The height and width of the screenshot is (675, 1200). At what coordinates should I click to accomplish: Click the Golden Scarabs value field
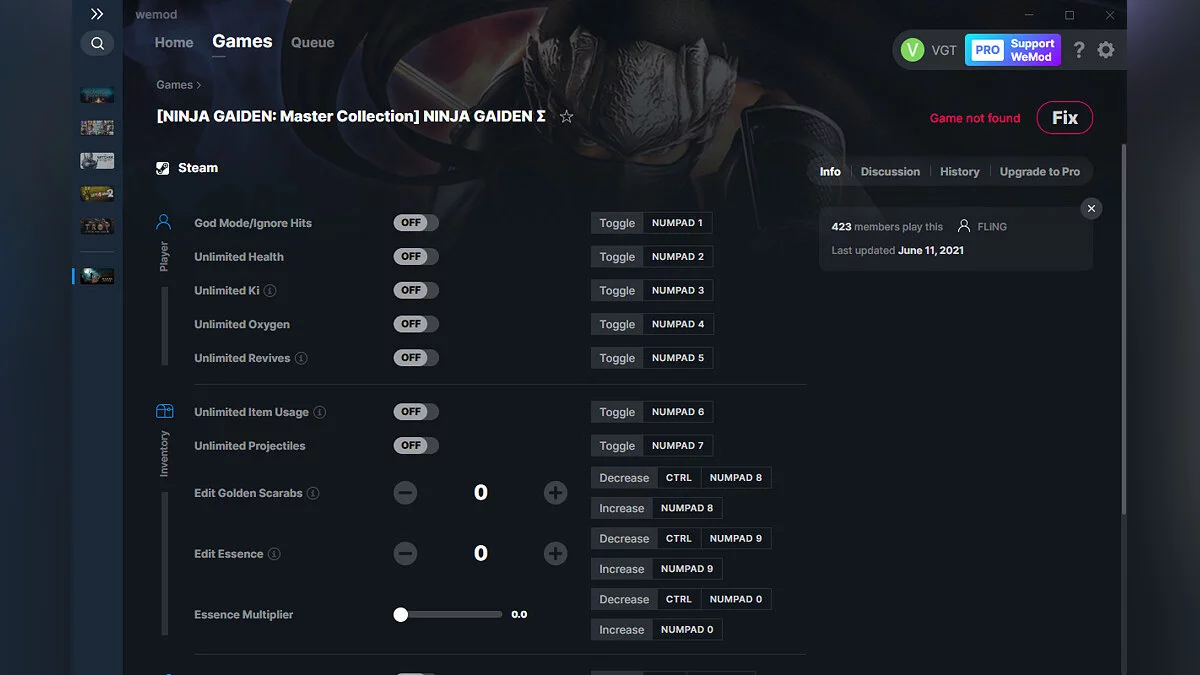(481, 493)
